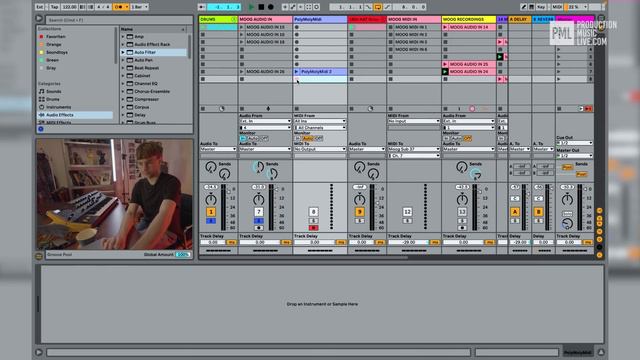
Task: Toggle MIDI Arrangement Overdub plus icon
Action: [285, 7]
